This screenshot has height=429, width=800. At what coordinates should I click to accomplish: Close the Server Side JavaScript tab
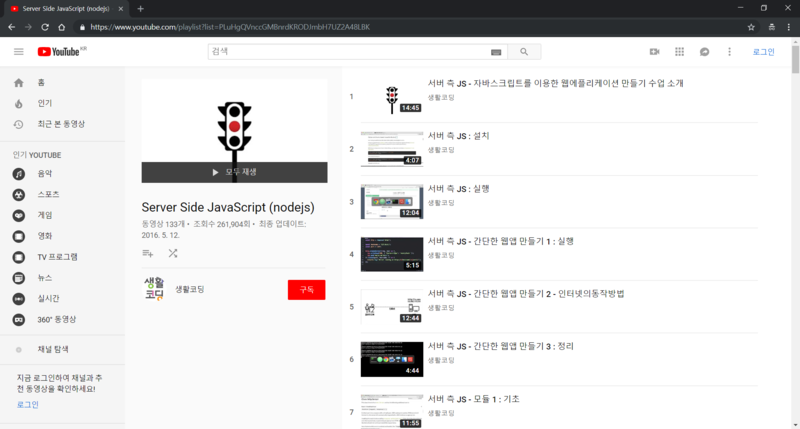(120, 9)
